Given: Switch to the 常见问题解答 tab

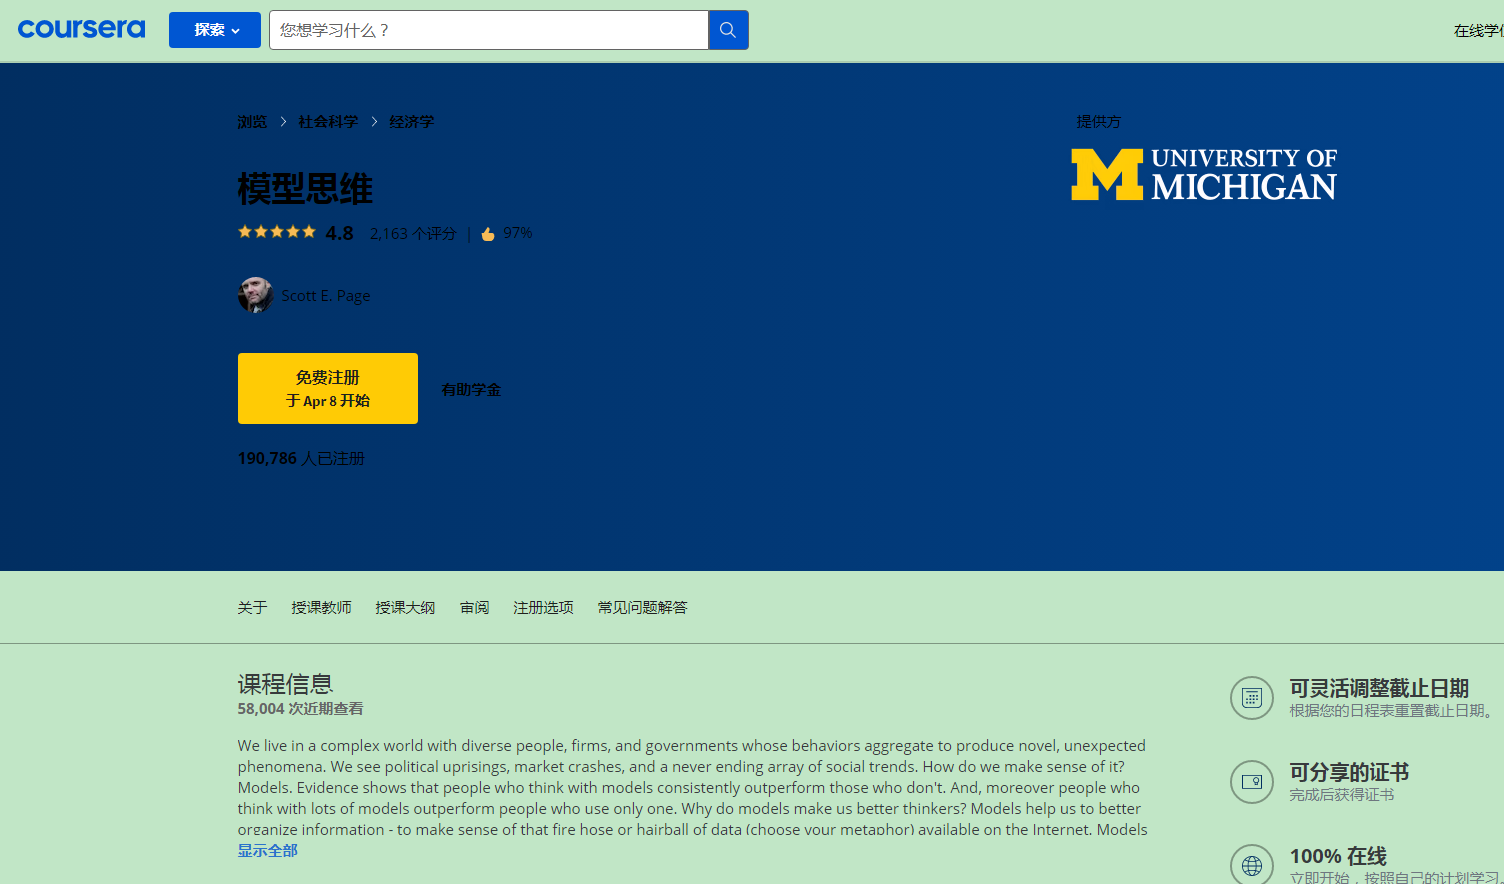Looking at the screenshot, I should point(642,608).
